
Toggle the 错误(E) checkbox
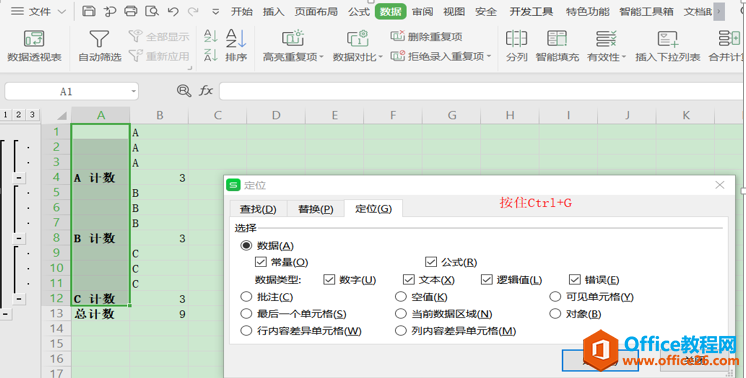click(574, 280)
